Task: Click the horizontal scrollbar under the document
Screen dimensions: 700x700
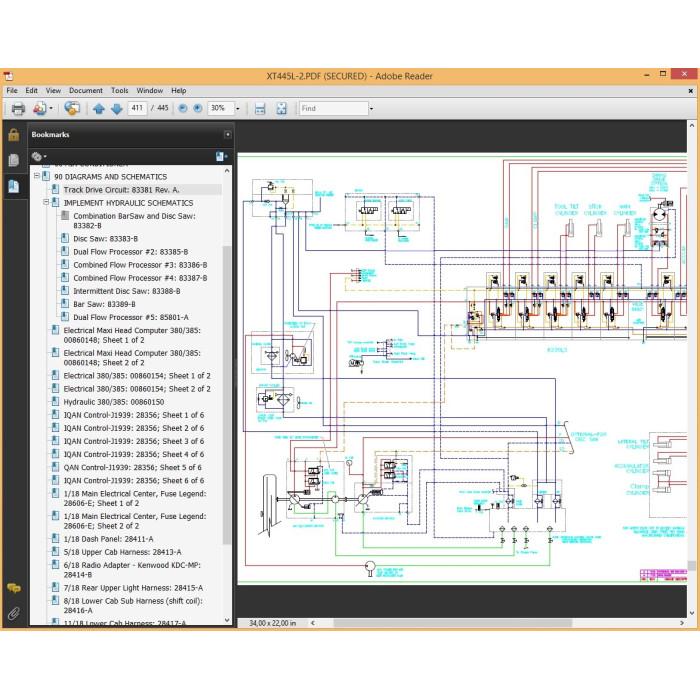Action: click(x=452, y=623)
